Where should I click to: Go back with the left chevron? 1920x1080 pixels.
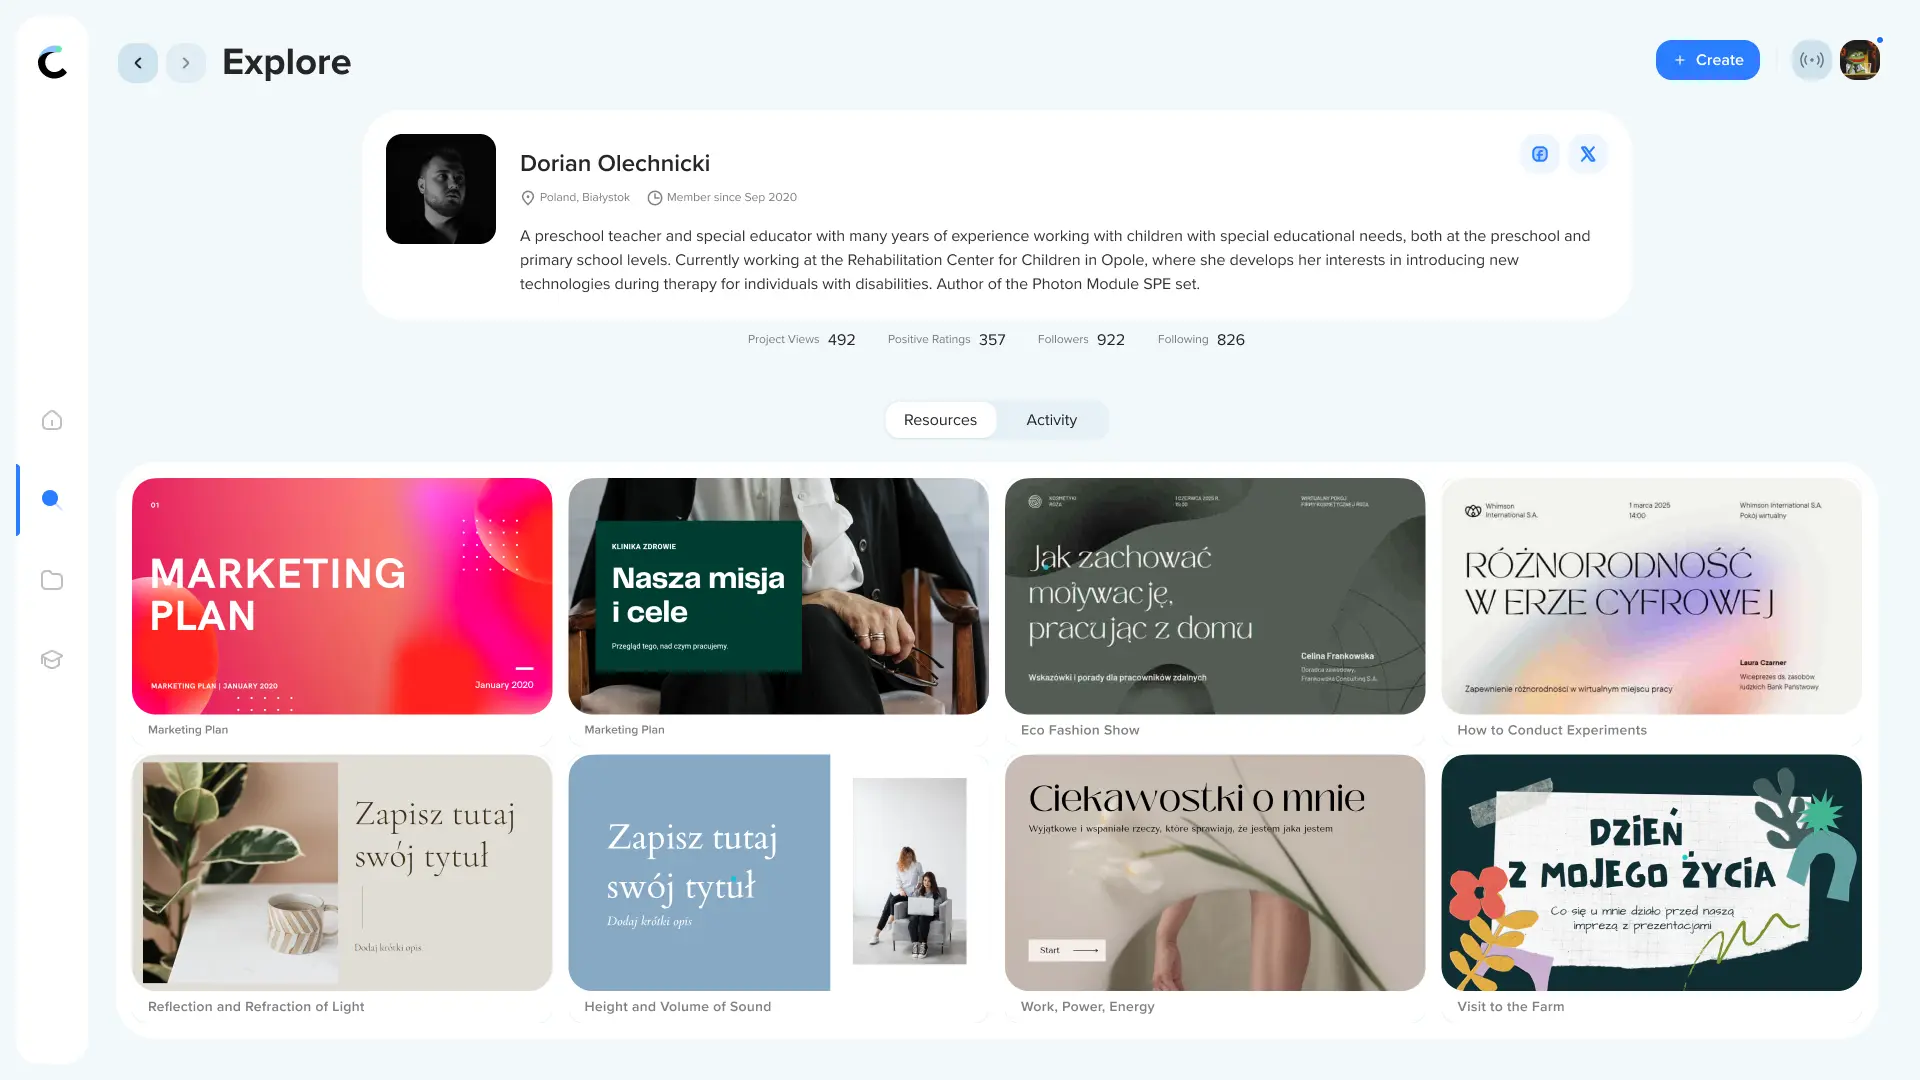[x=138, y=63]
